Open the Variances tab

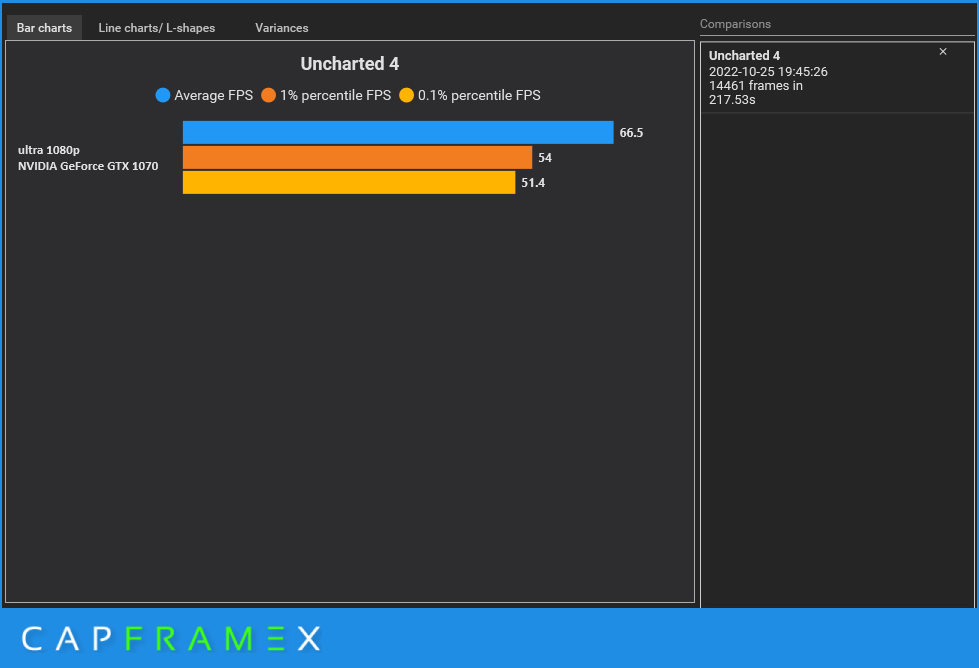(282, 27)
